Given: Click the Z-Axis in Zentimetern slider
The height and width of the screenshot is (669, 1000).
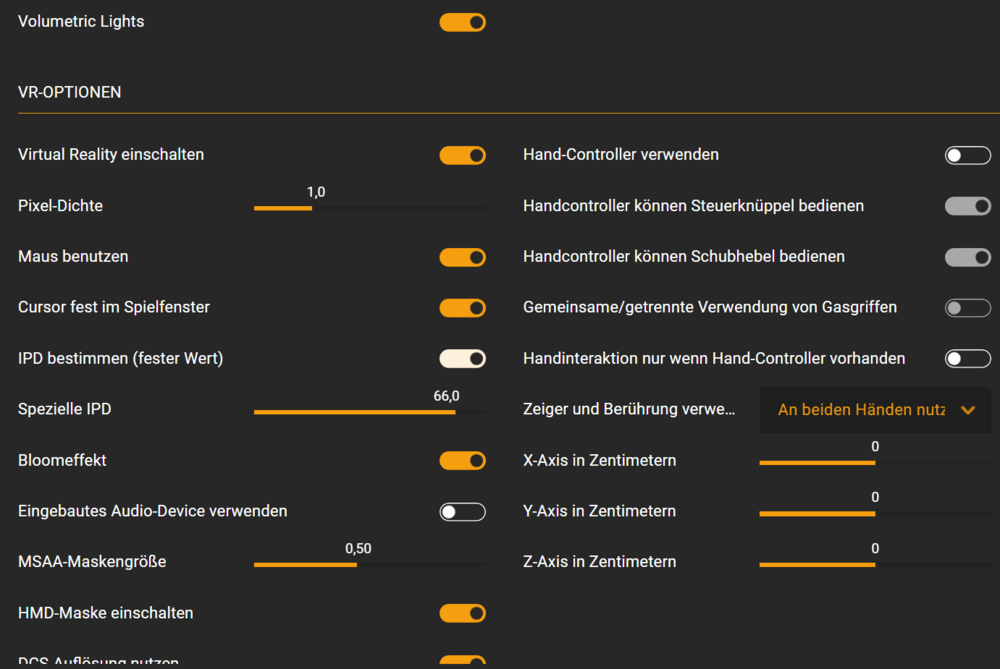Looking at the screenshot, I should [874, 564].
